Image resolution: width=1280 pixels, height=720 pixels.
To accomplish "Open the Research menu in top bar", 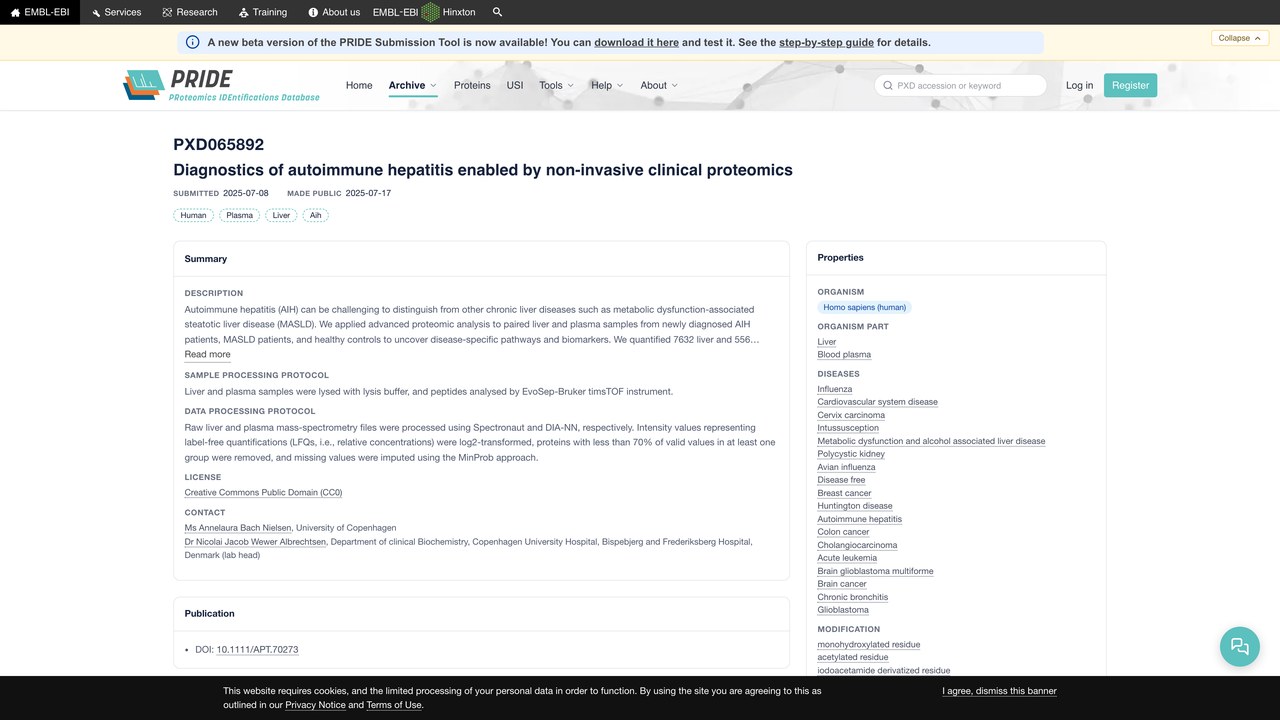I will point(190,12).
